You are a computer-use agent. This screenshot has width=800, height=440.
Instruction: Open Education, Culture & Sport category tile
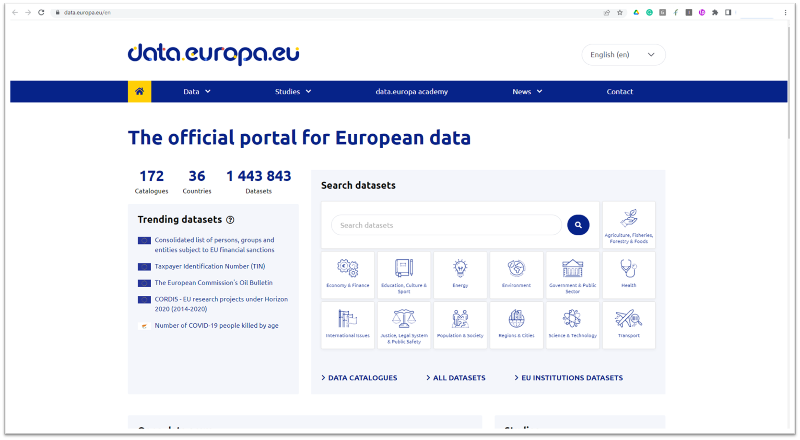(404, 275)
